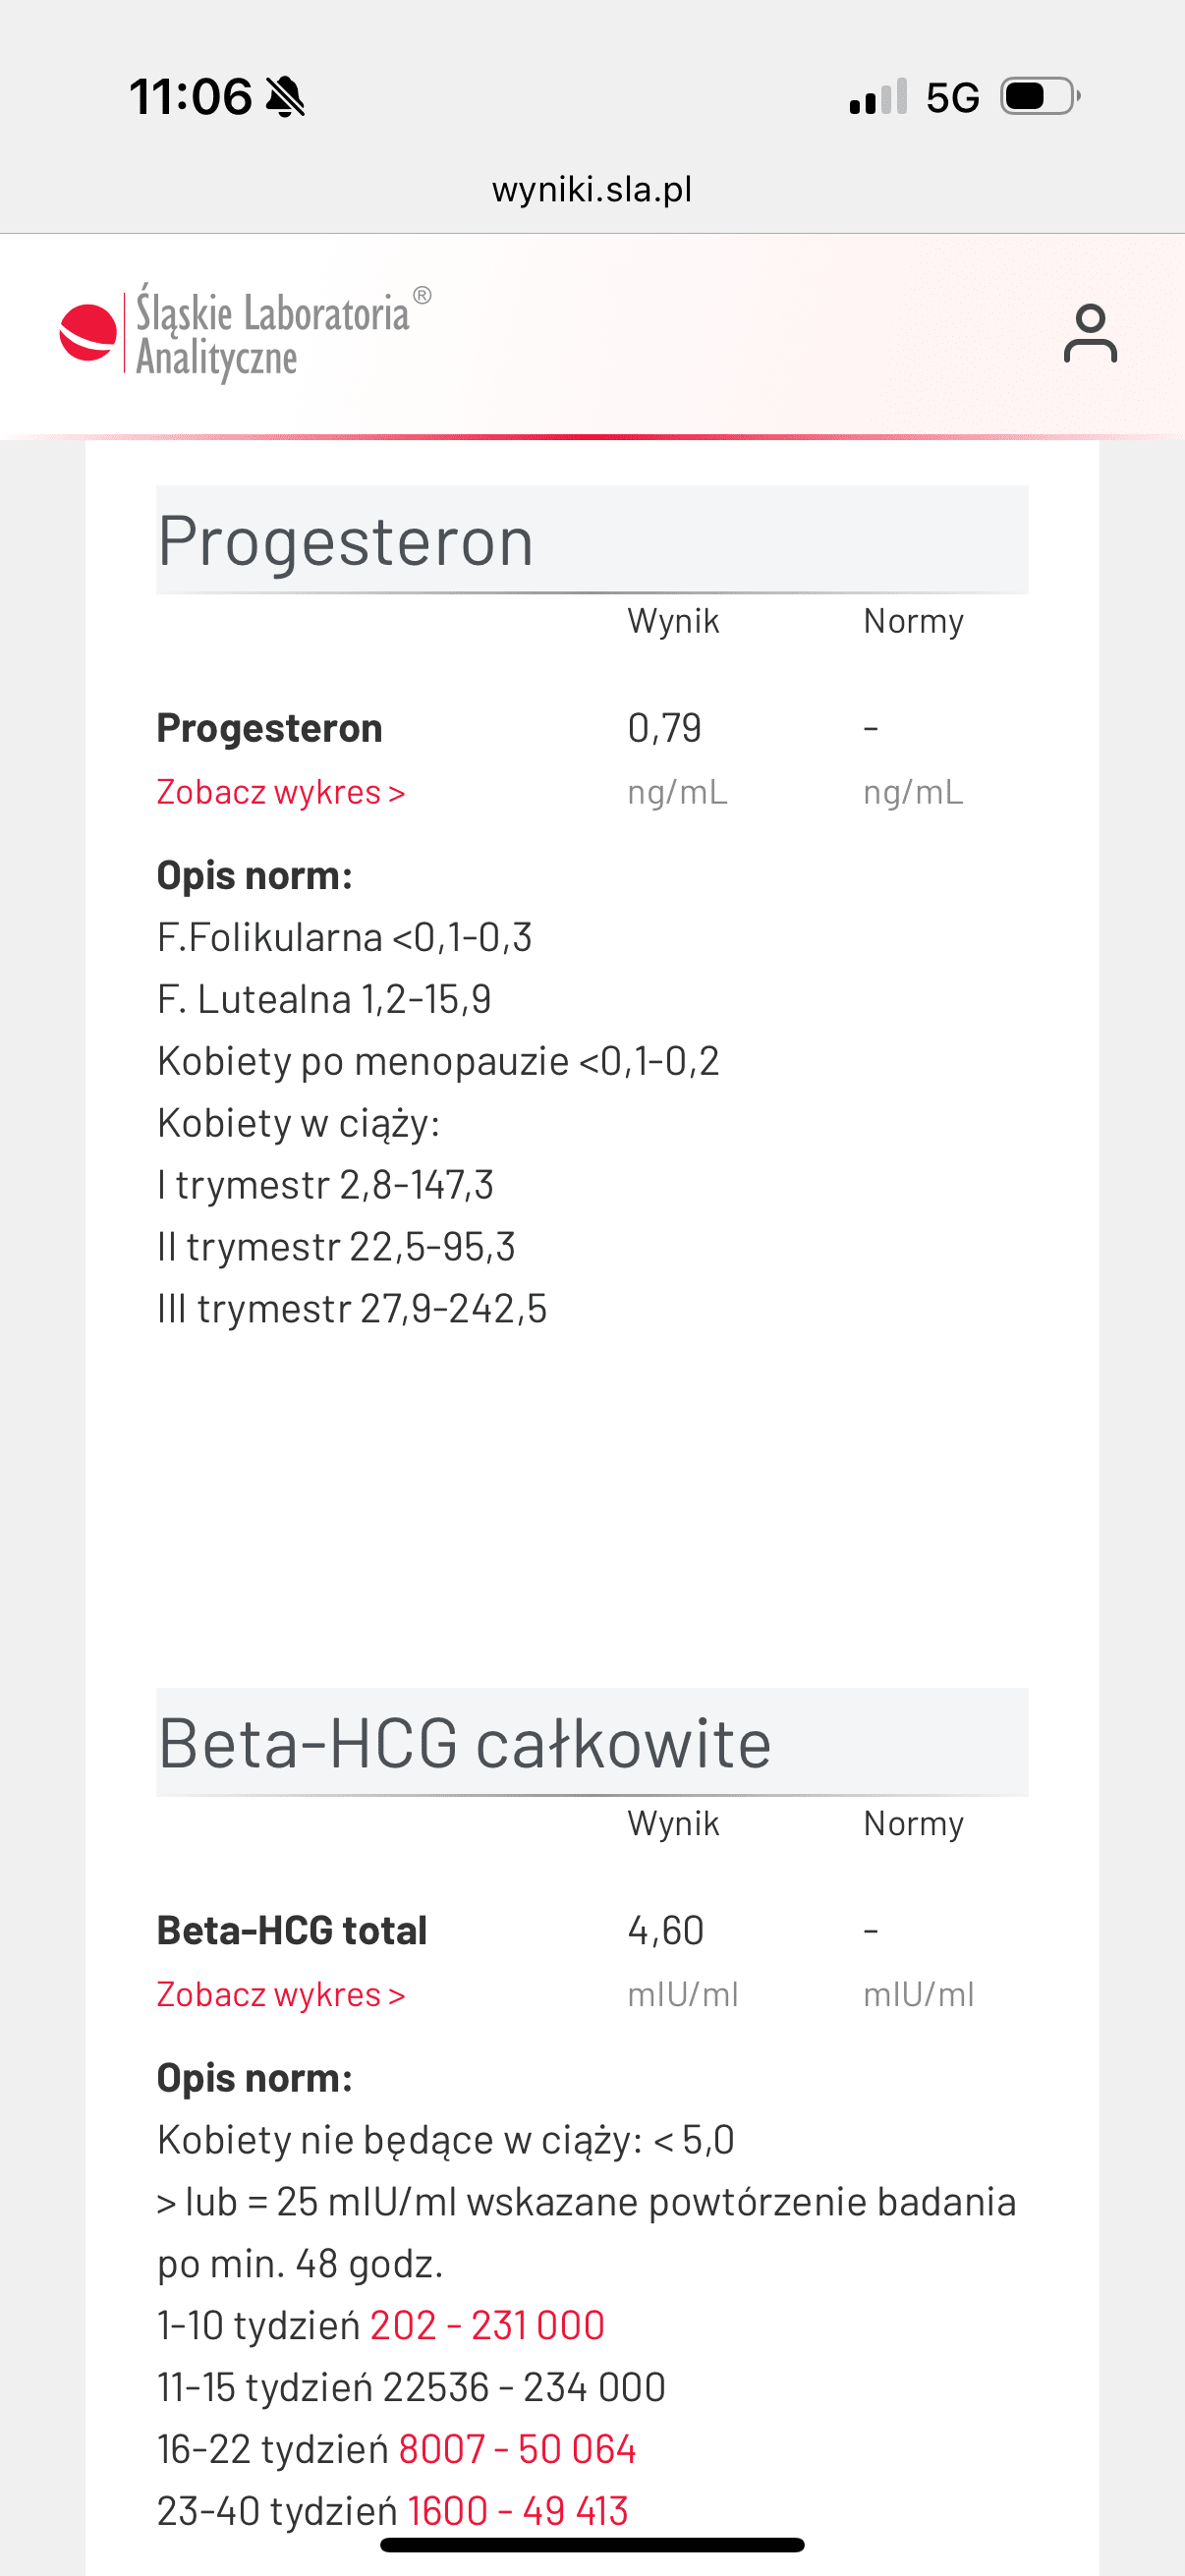Tap the red 202 - 231 000 range
This screenshot has width=1185, height=2576.
click(487, 2325)
